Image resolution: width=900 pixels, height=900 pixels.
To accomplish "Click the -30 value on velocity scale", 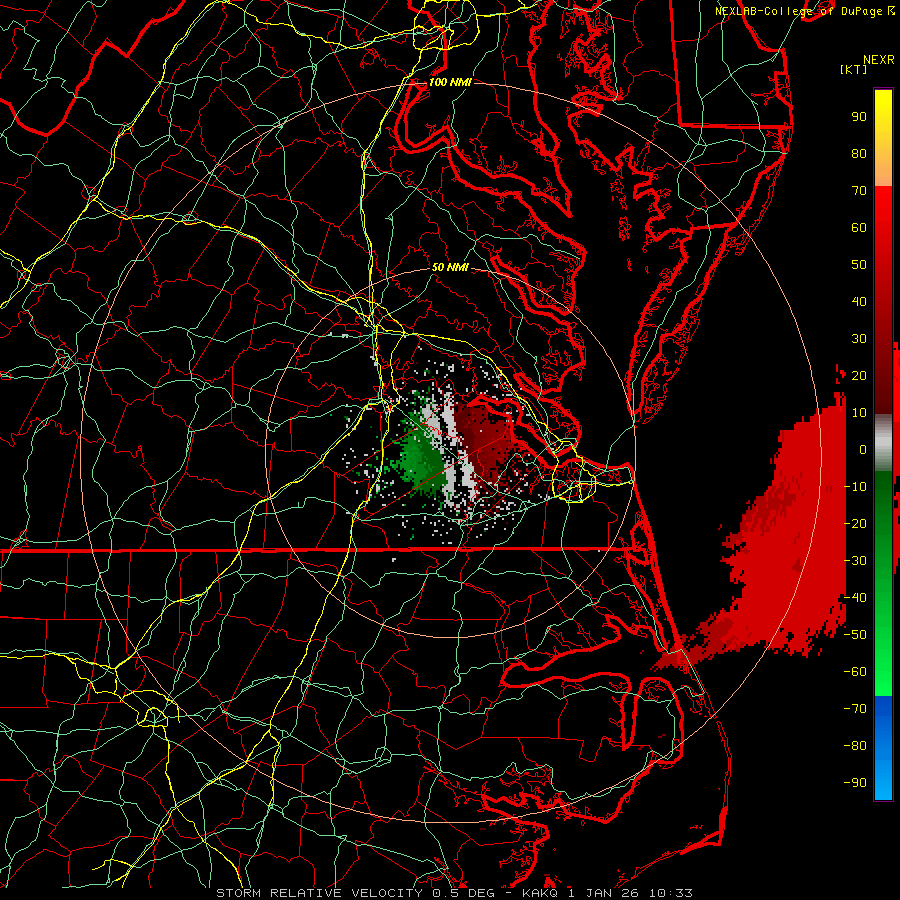I will [855, 561].
